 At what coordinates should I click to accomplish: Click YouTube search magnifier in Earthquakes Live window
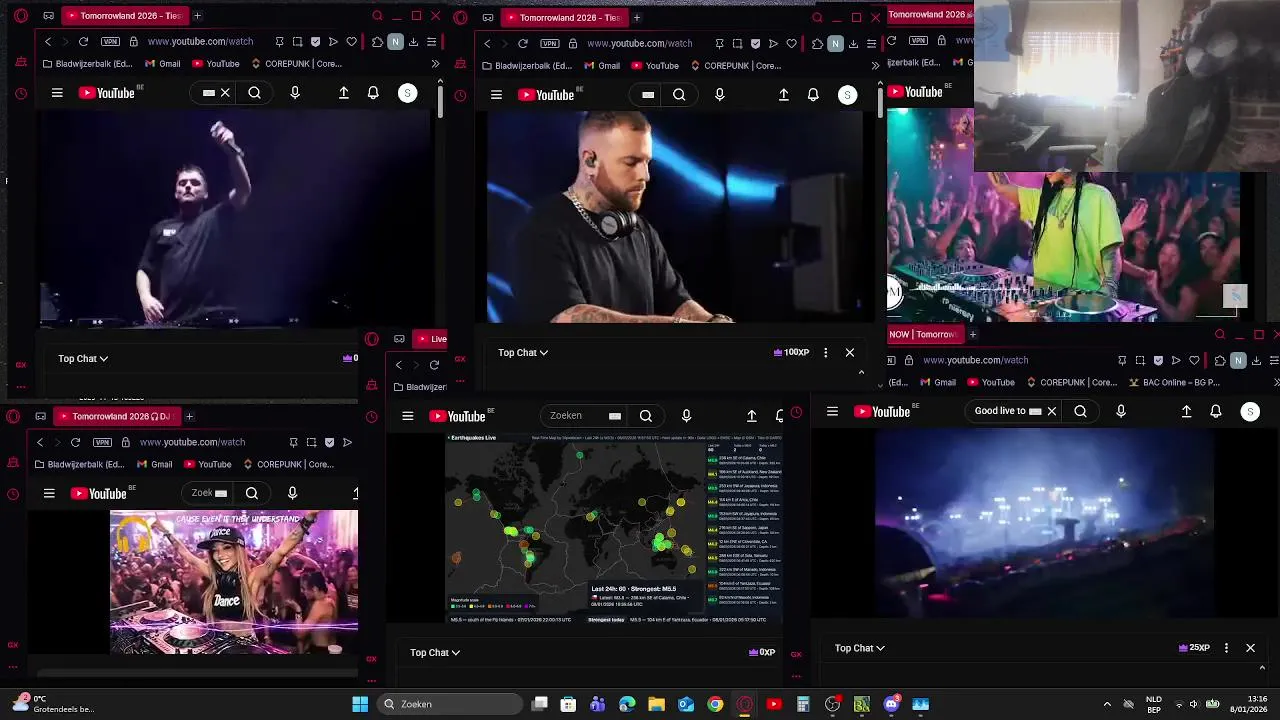646,416
